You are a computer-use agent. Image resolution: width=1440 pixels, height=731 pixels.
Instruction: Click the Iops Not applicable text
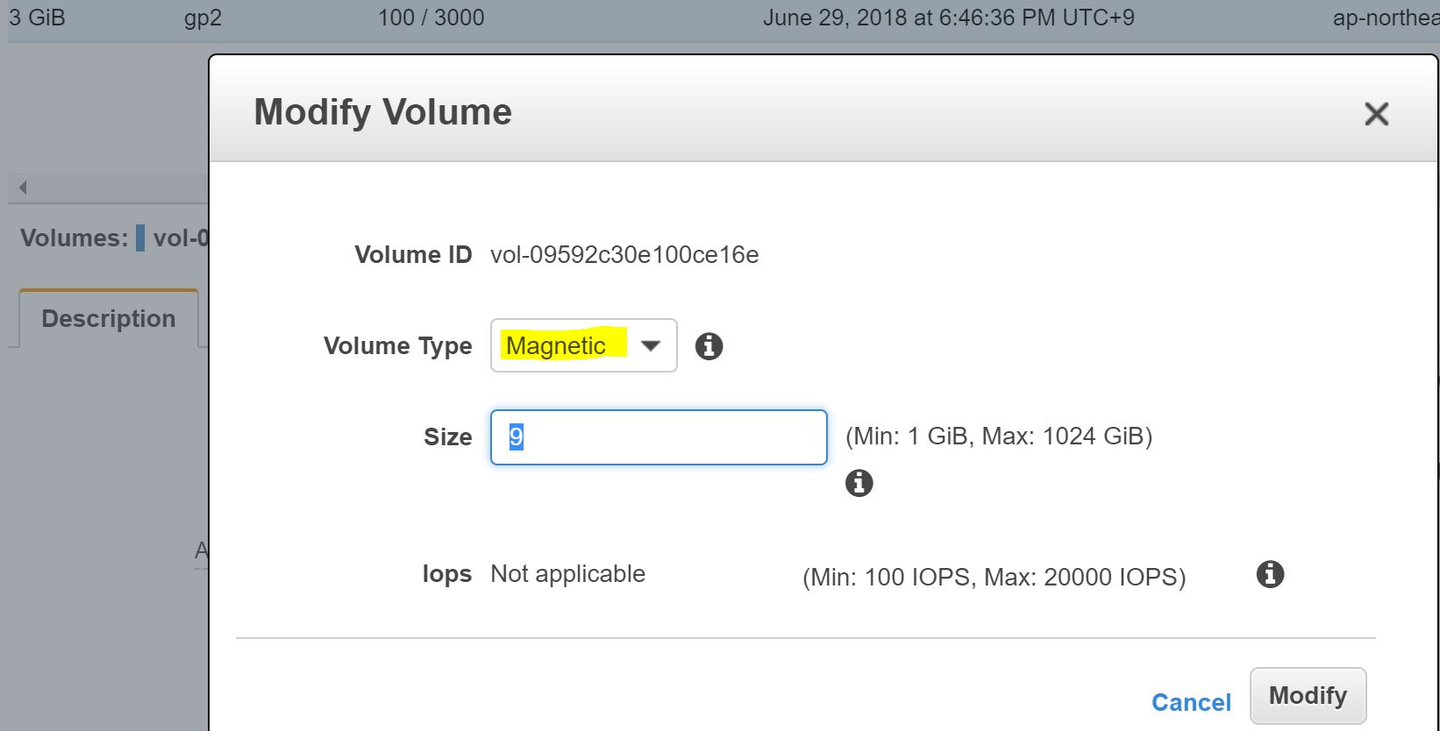click(567, 574)
